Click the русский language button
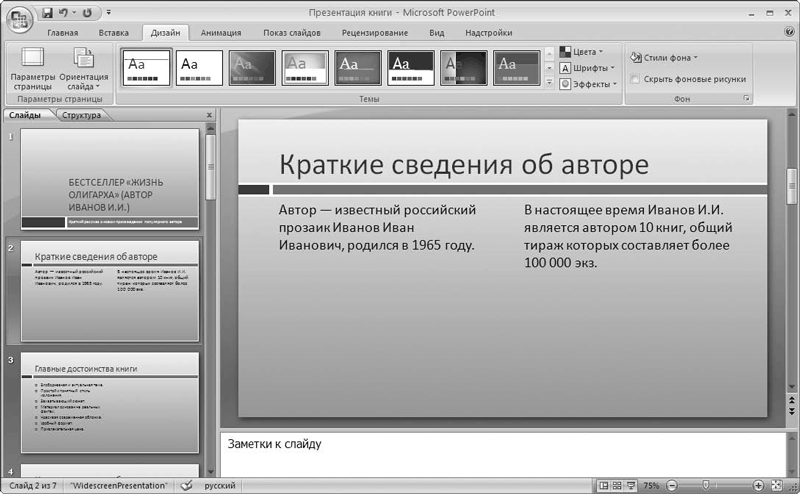Image resolution: width=800 pixels, height=494 pixels. pyautogui.click(x=220, y=485)
